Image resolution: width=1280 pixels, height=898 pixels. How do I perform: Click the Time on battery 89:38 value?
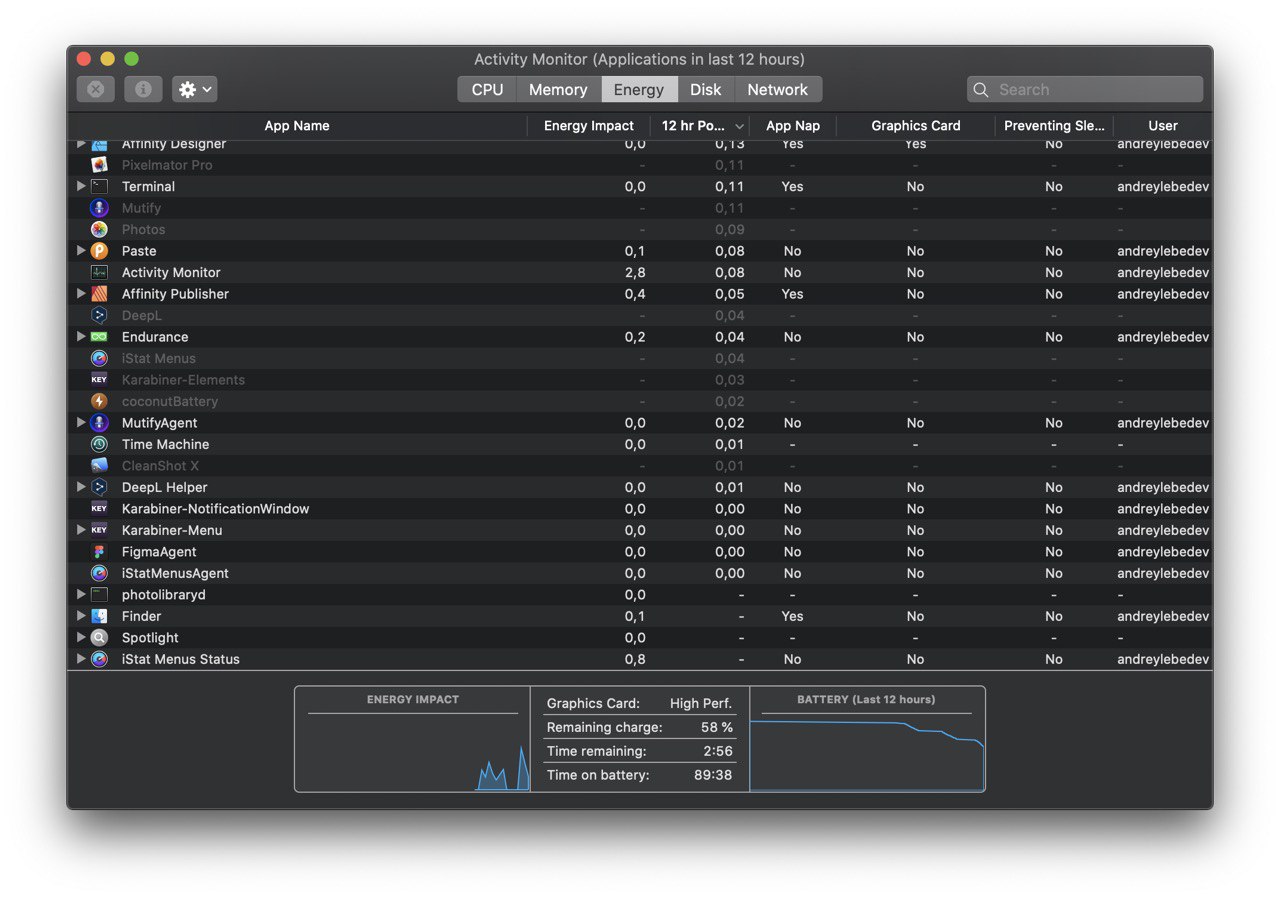tap(713, 775)
